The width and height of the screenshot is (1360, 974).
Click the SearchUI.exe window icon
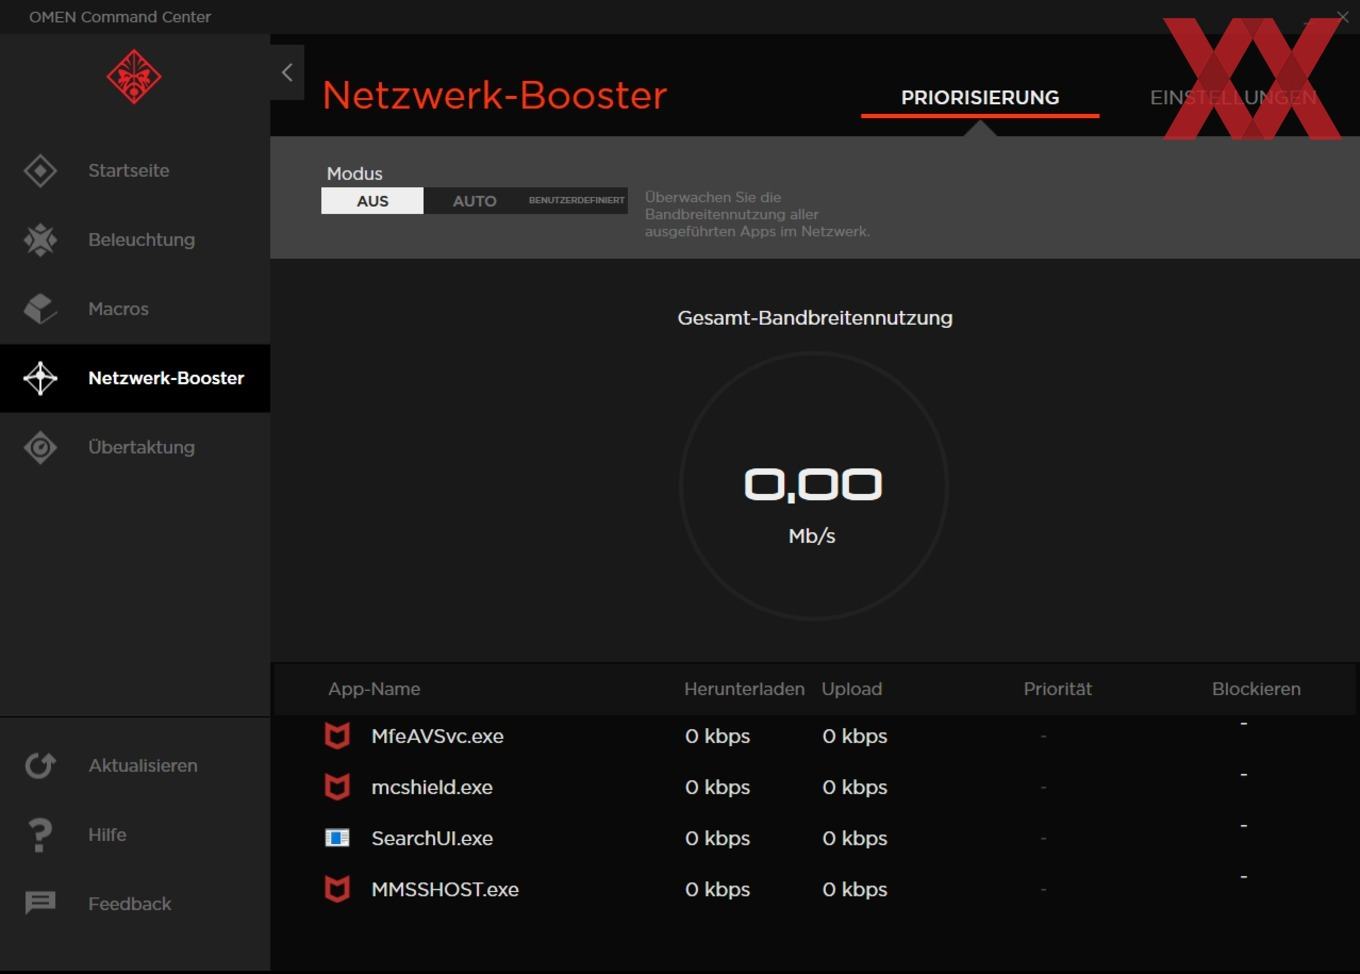tap(338, 838)
